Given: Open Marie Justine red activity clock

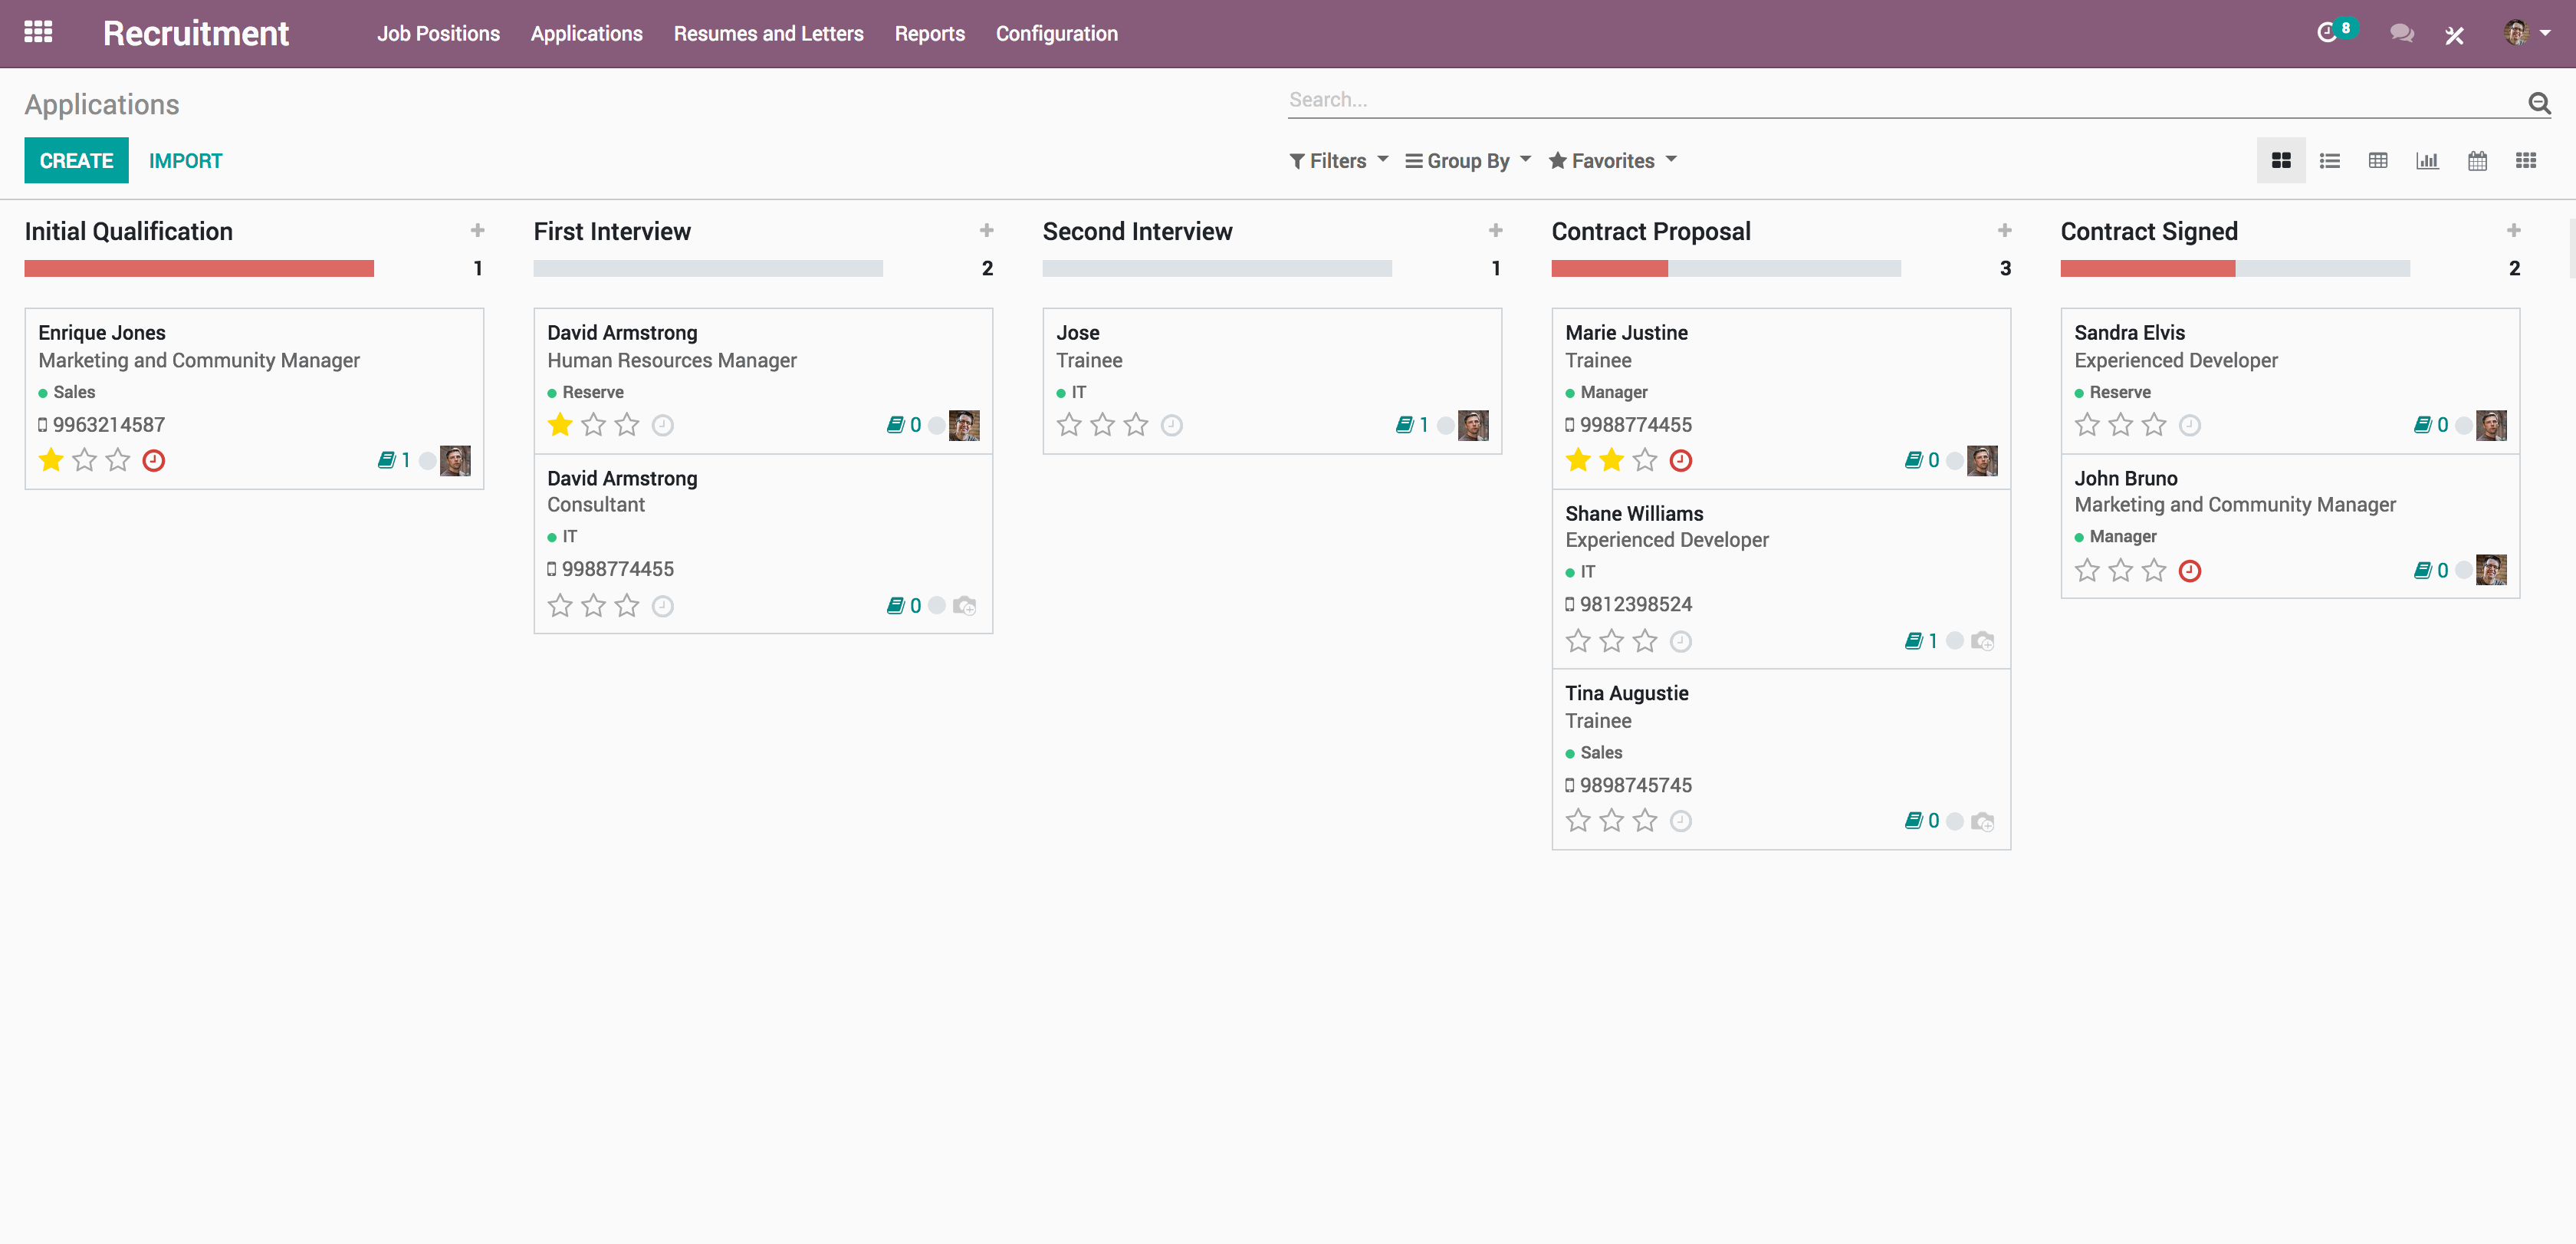Looking at the screenshot, I should click(1680, 461).
